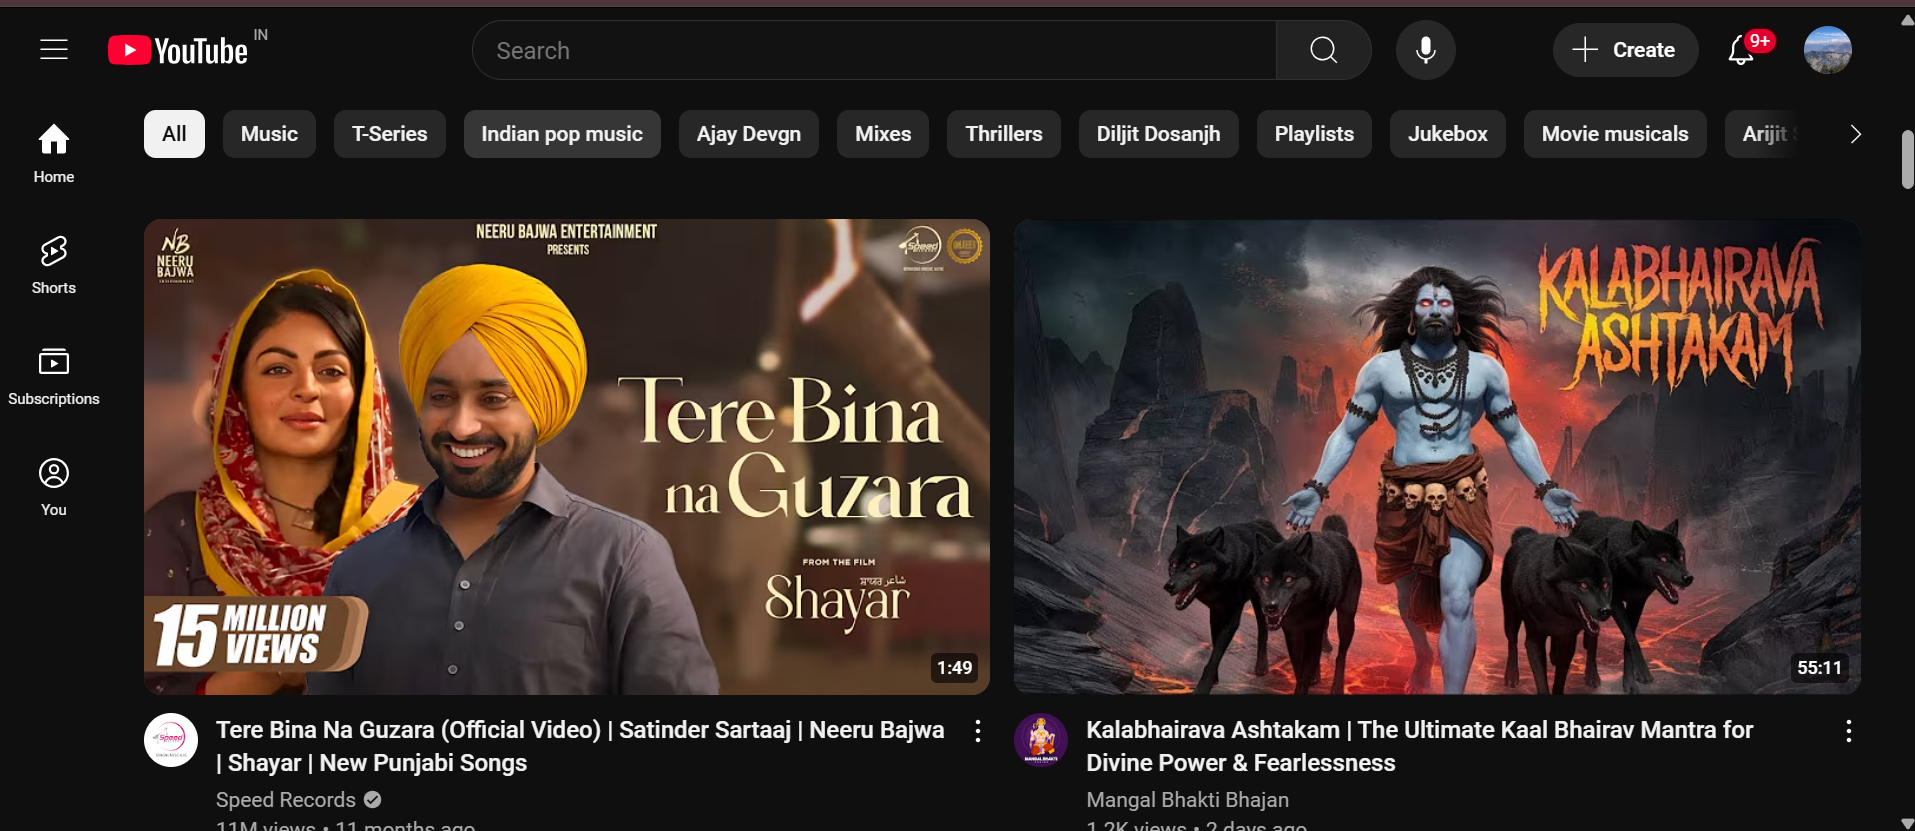The width and height of the screenshot is (1915, 831).
Task: Open the You section in sidebar
Action: point(54,487)
